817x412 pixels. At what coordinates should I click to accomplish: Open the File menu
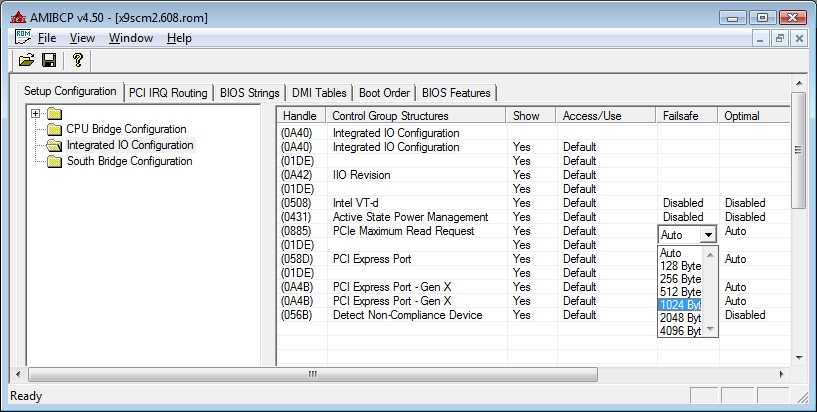tap(46, 38)
